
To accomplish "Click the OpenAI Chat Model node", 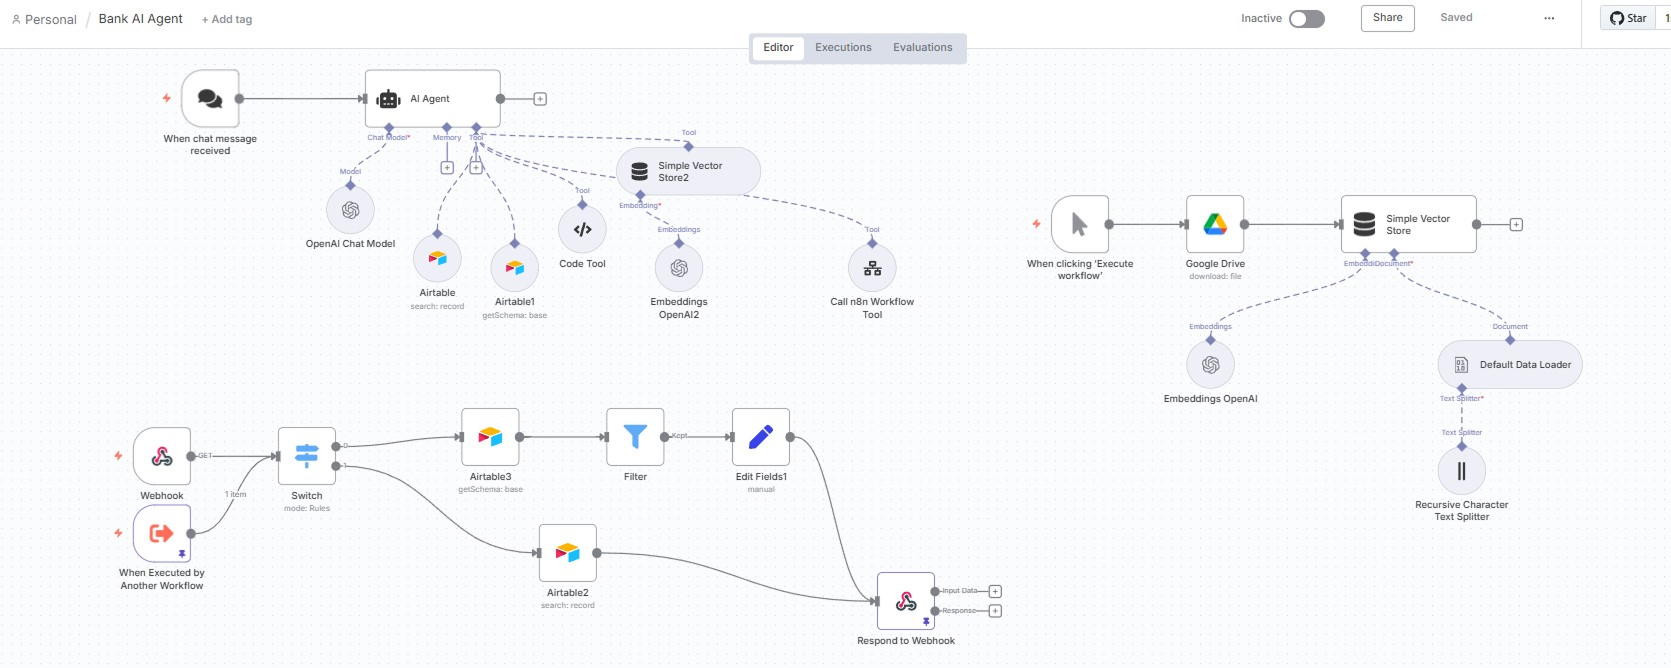I will coord(350,210).
